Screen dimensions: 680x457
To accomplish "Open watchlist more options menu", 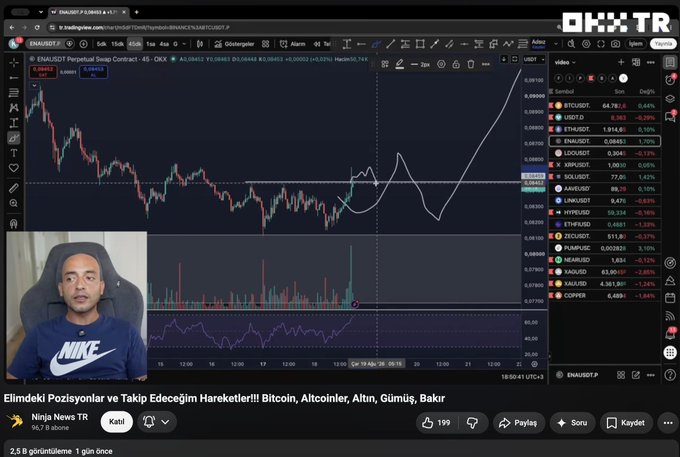I will (x=651, y=62).
